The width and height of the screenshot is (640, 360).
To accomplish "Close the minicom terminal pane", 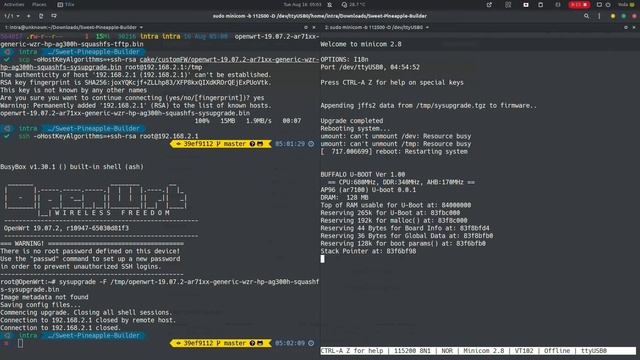I will 634,27.
